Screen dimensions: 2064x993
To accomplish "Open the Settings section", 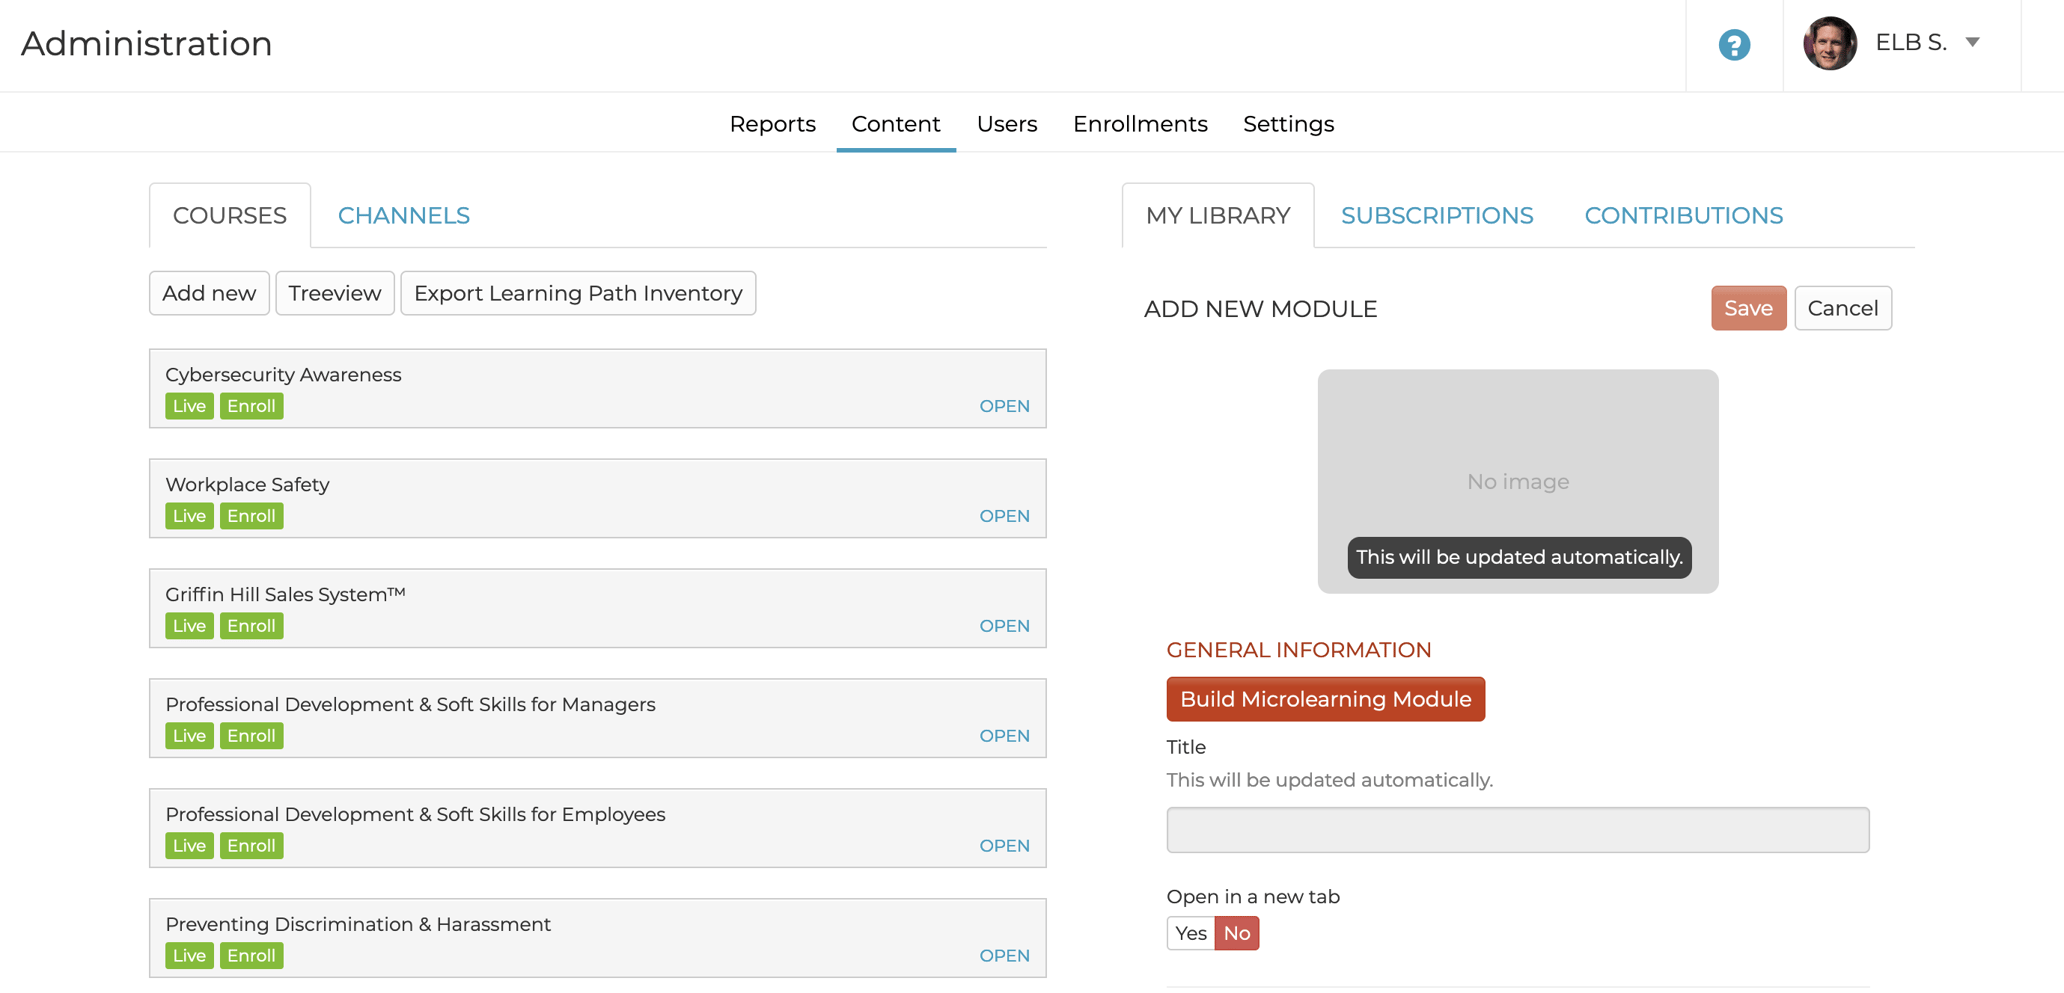I will [1288, 123].
